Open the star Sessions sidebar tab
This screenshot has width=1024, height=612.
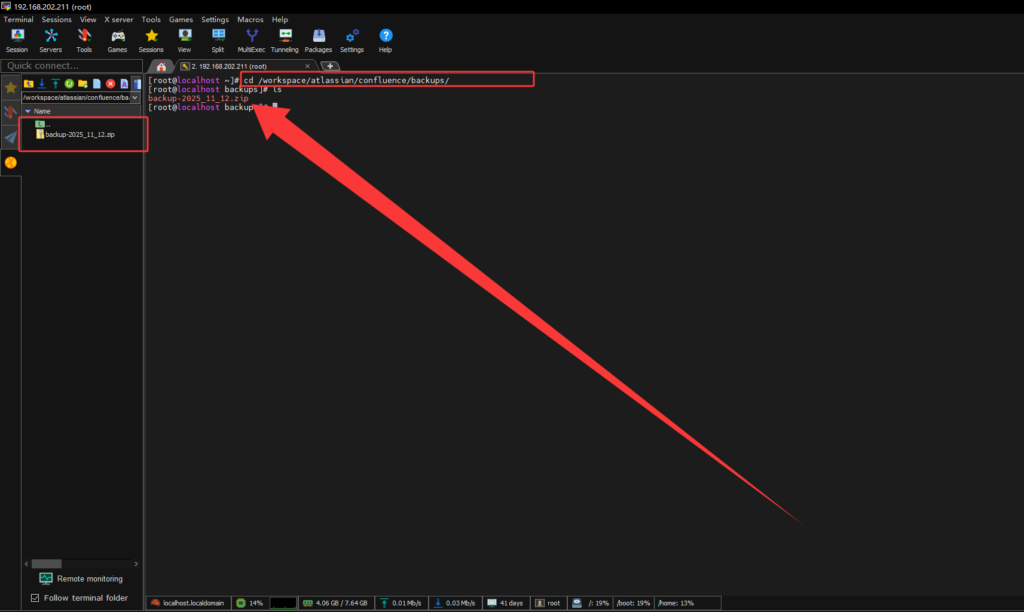tap(11, 88)
